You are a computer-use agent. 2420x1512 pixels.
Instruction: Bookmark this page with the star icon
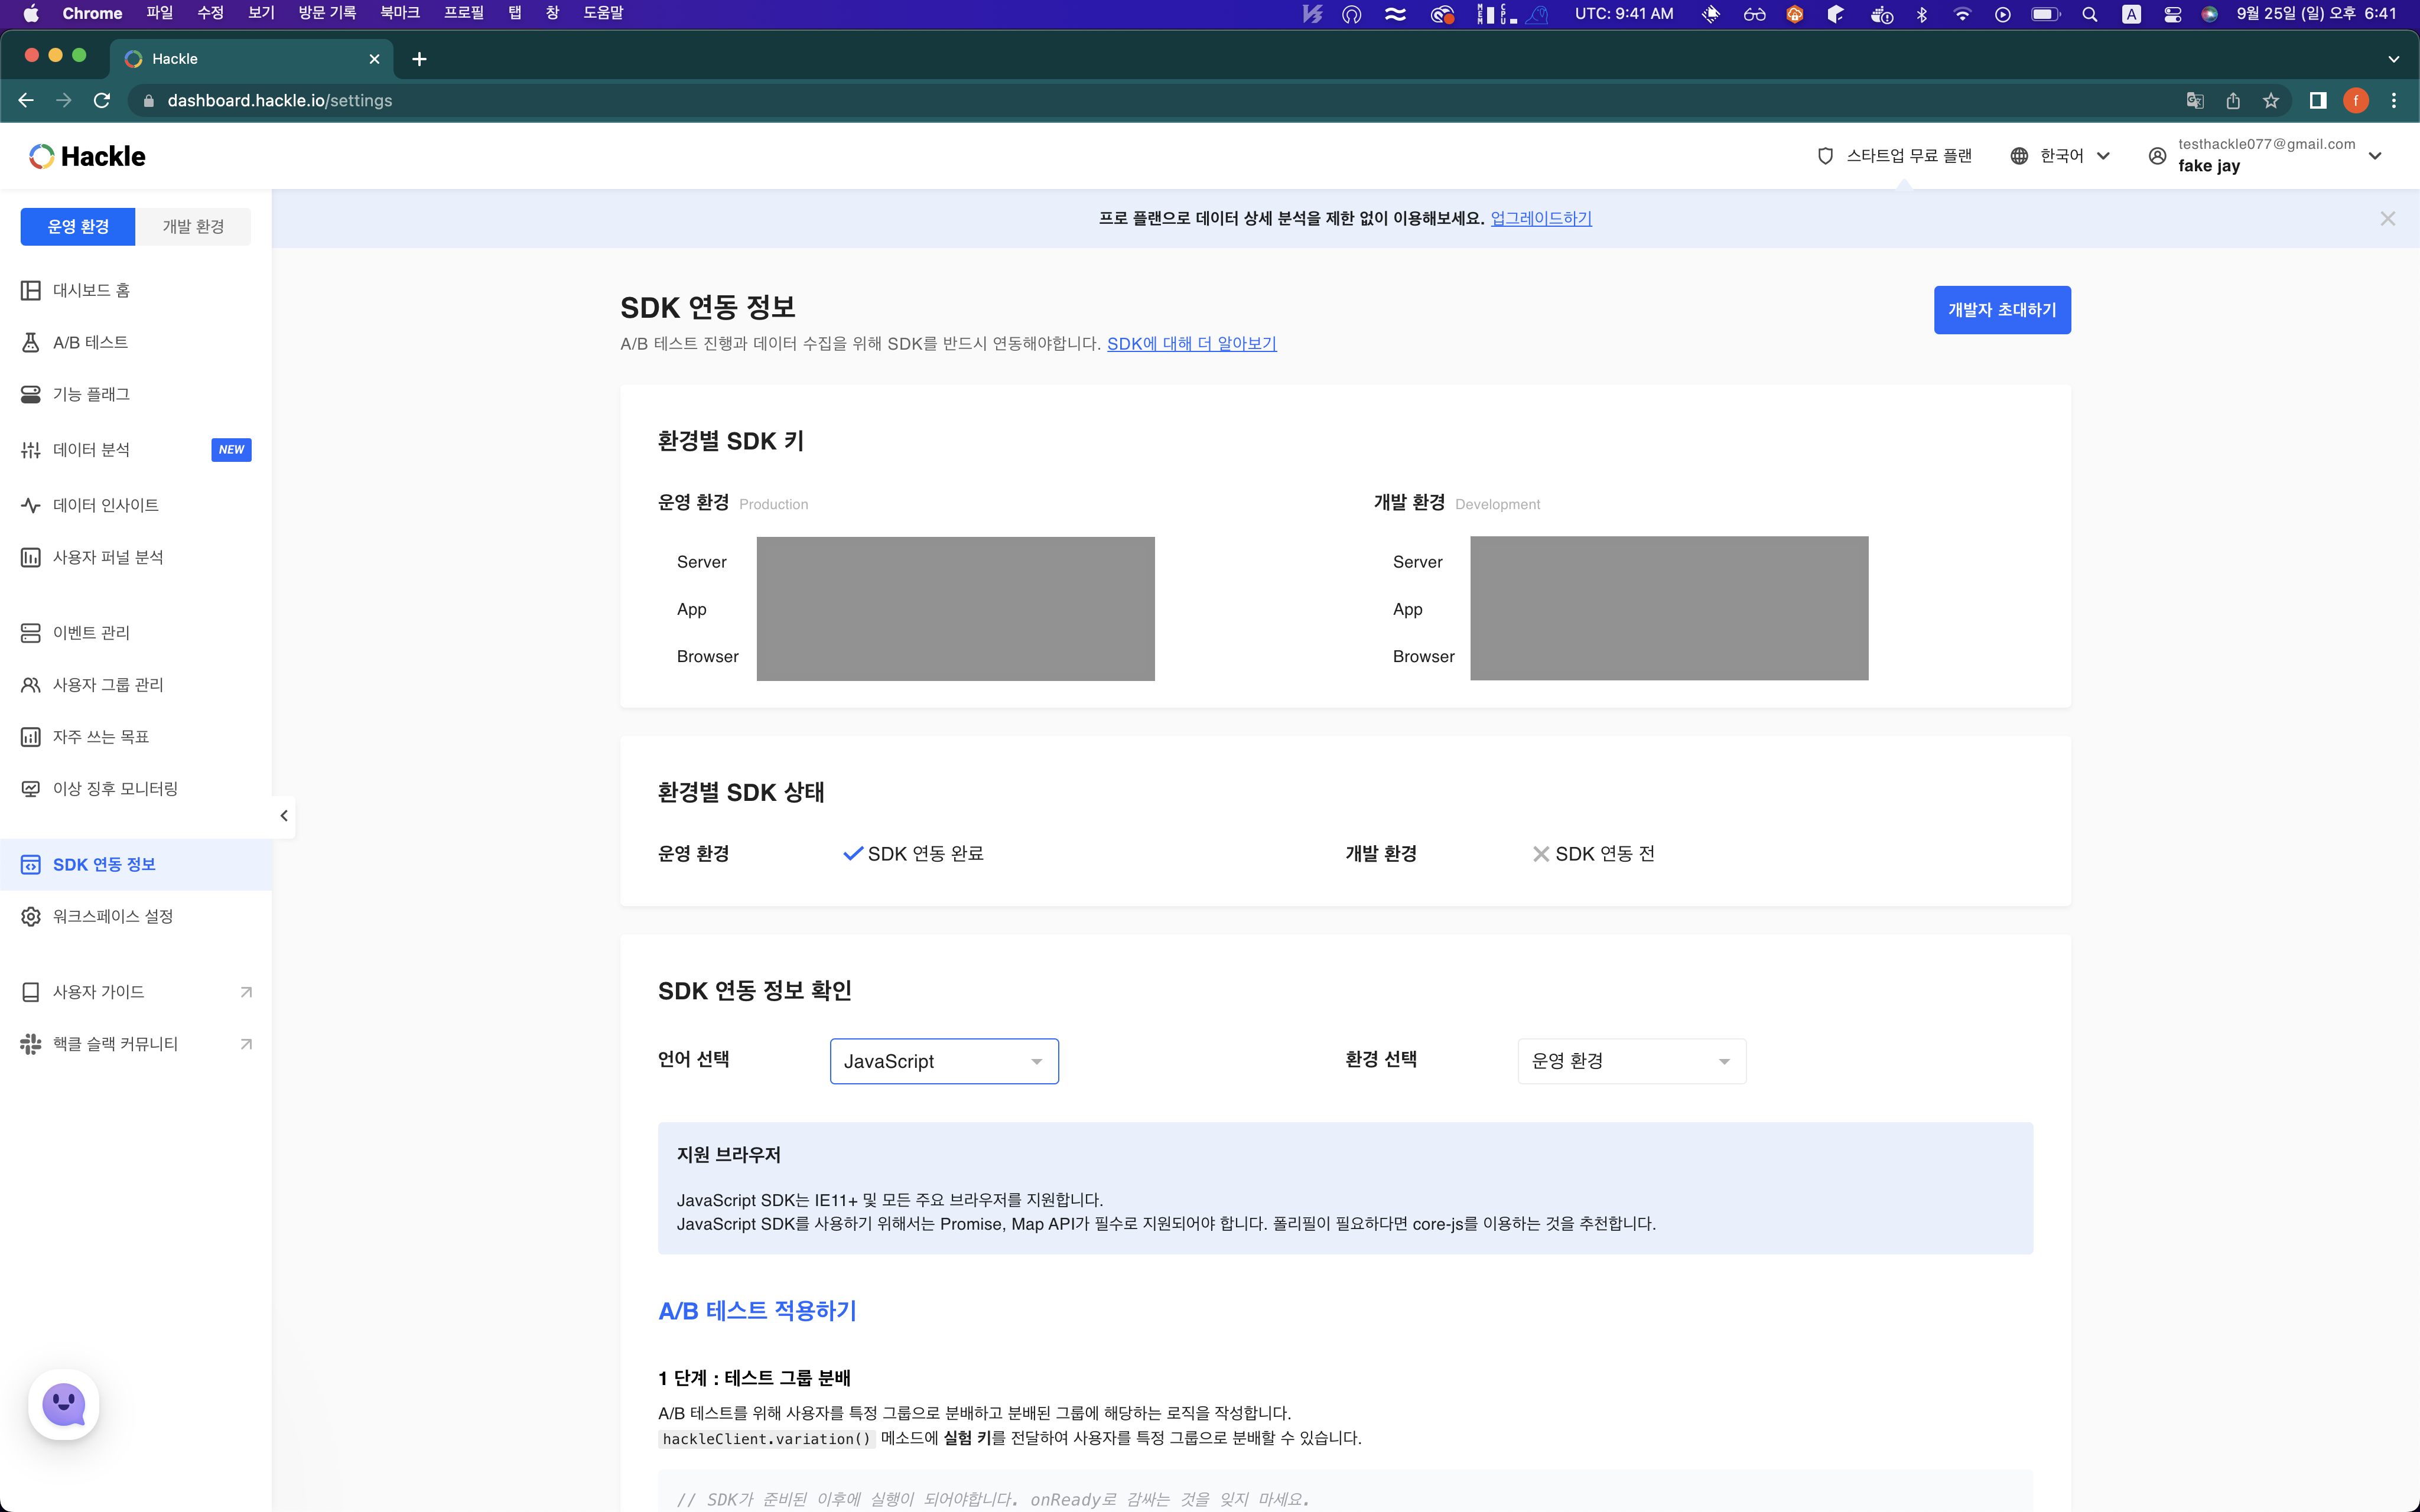pyautogui.click(x=2271, y=101)
